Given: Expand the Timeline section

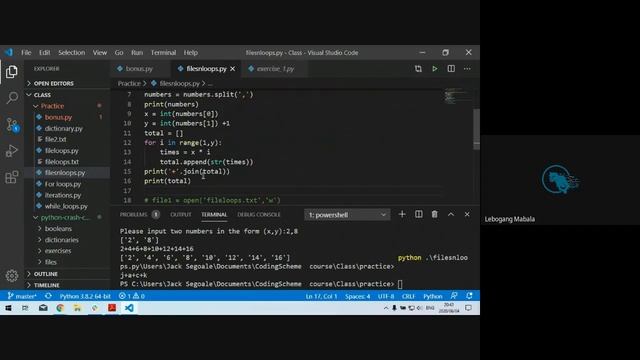Looking at the screenshot, I should [67, 285].
